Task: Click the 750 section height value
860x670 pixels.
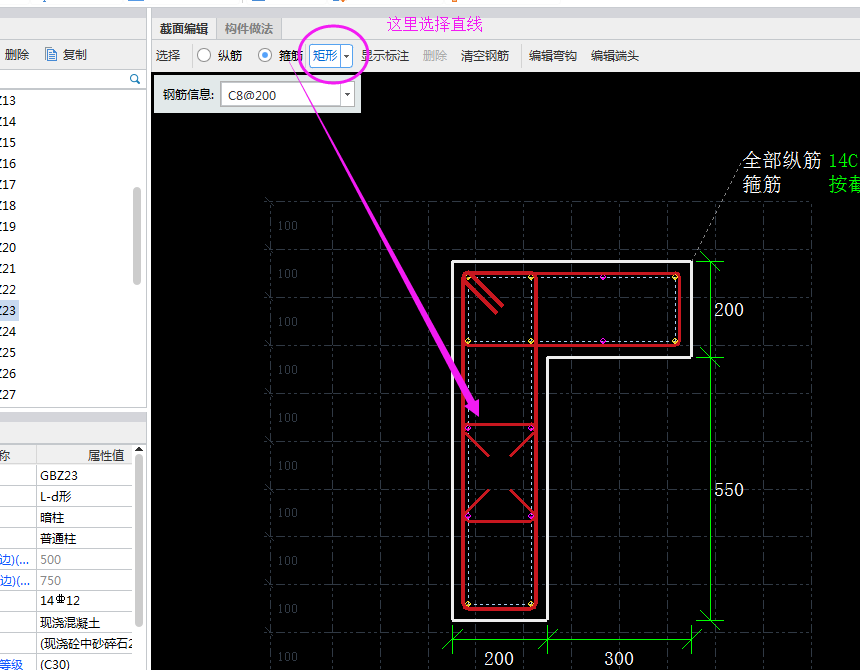Action: tap(84, 580)
